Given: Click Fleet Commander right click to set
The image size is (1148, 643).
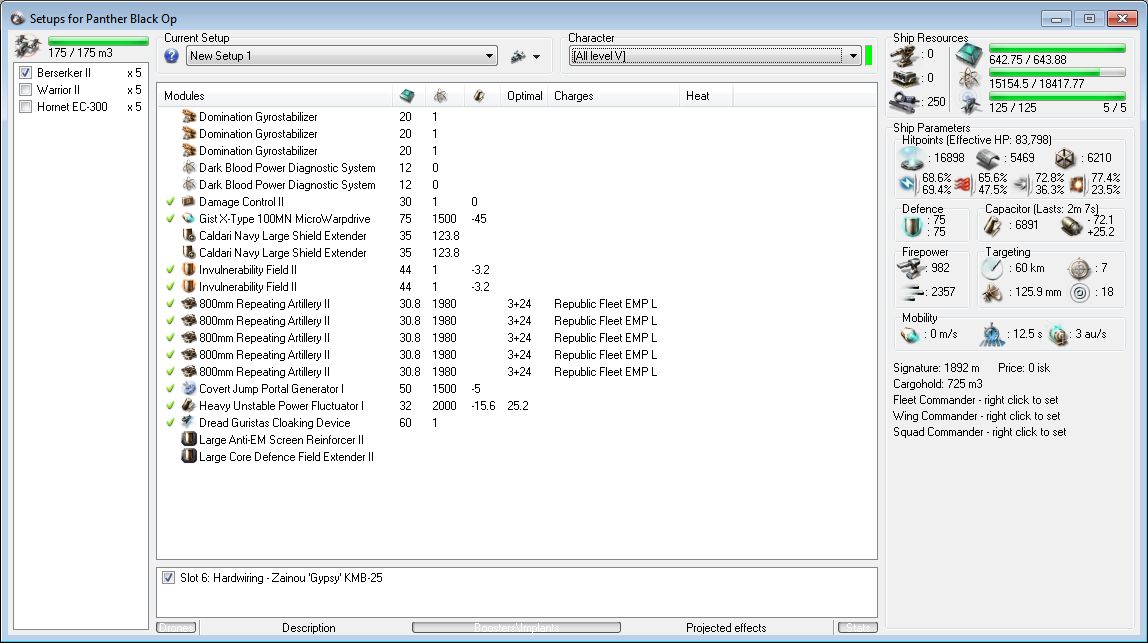Looking at the screenshot, I should [975, 400].
